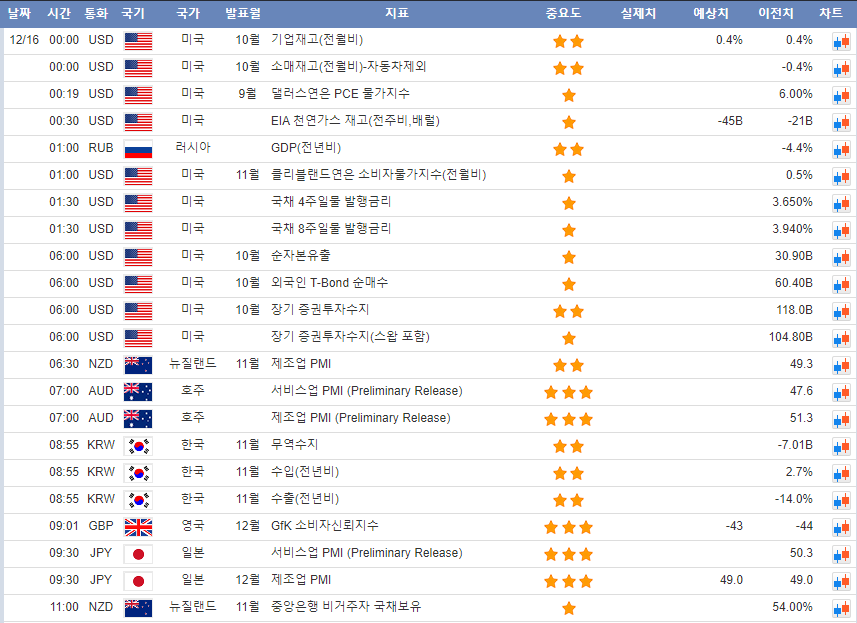Click two-star rating in 러시아 GDP row
Screen dimensions: 857x623
coord(568,149)
